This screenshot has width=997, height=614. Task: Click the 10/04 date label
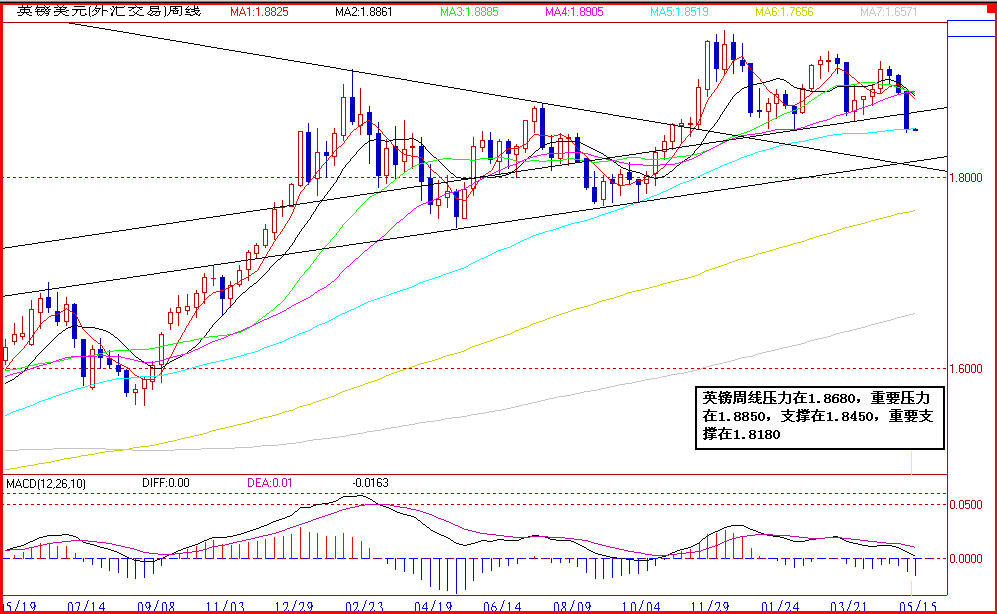click(642, 606)
